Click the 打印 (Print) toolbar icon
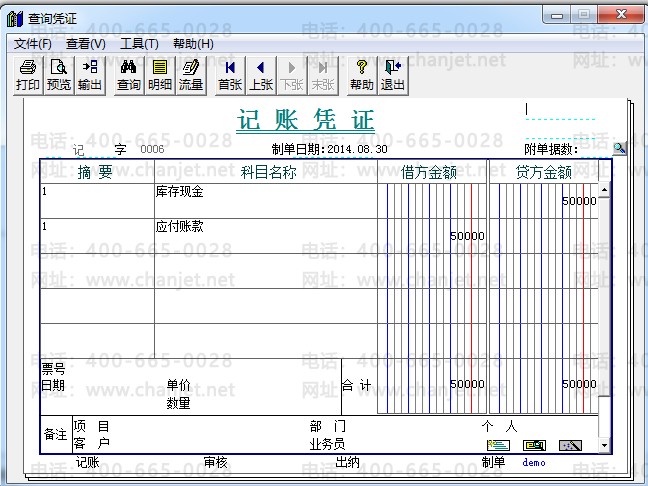This screenshot has height=486, width=648. click(x=28, y=75)
